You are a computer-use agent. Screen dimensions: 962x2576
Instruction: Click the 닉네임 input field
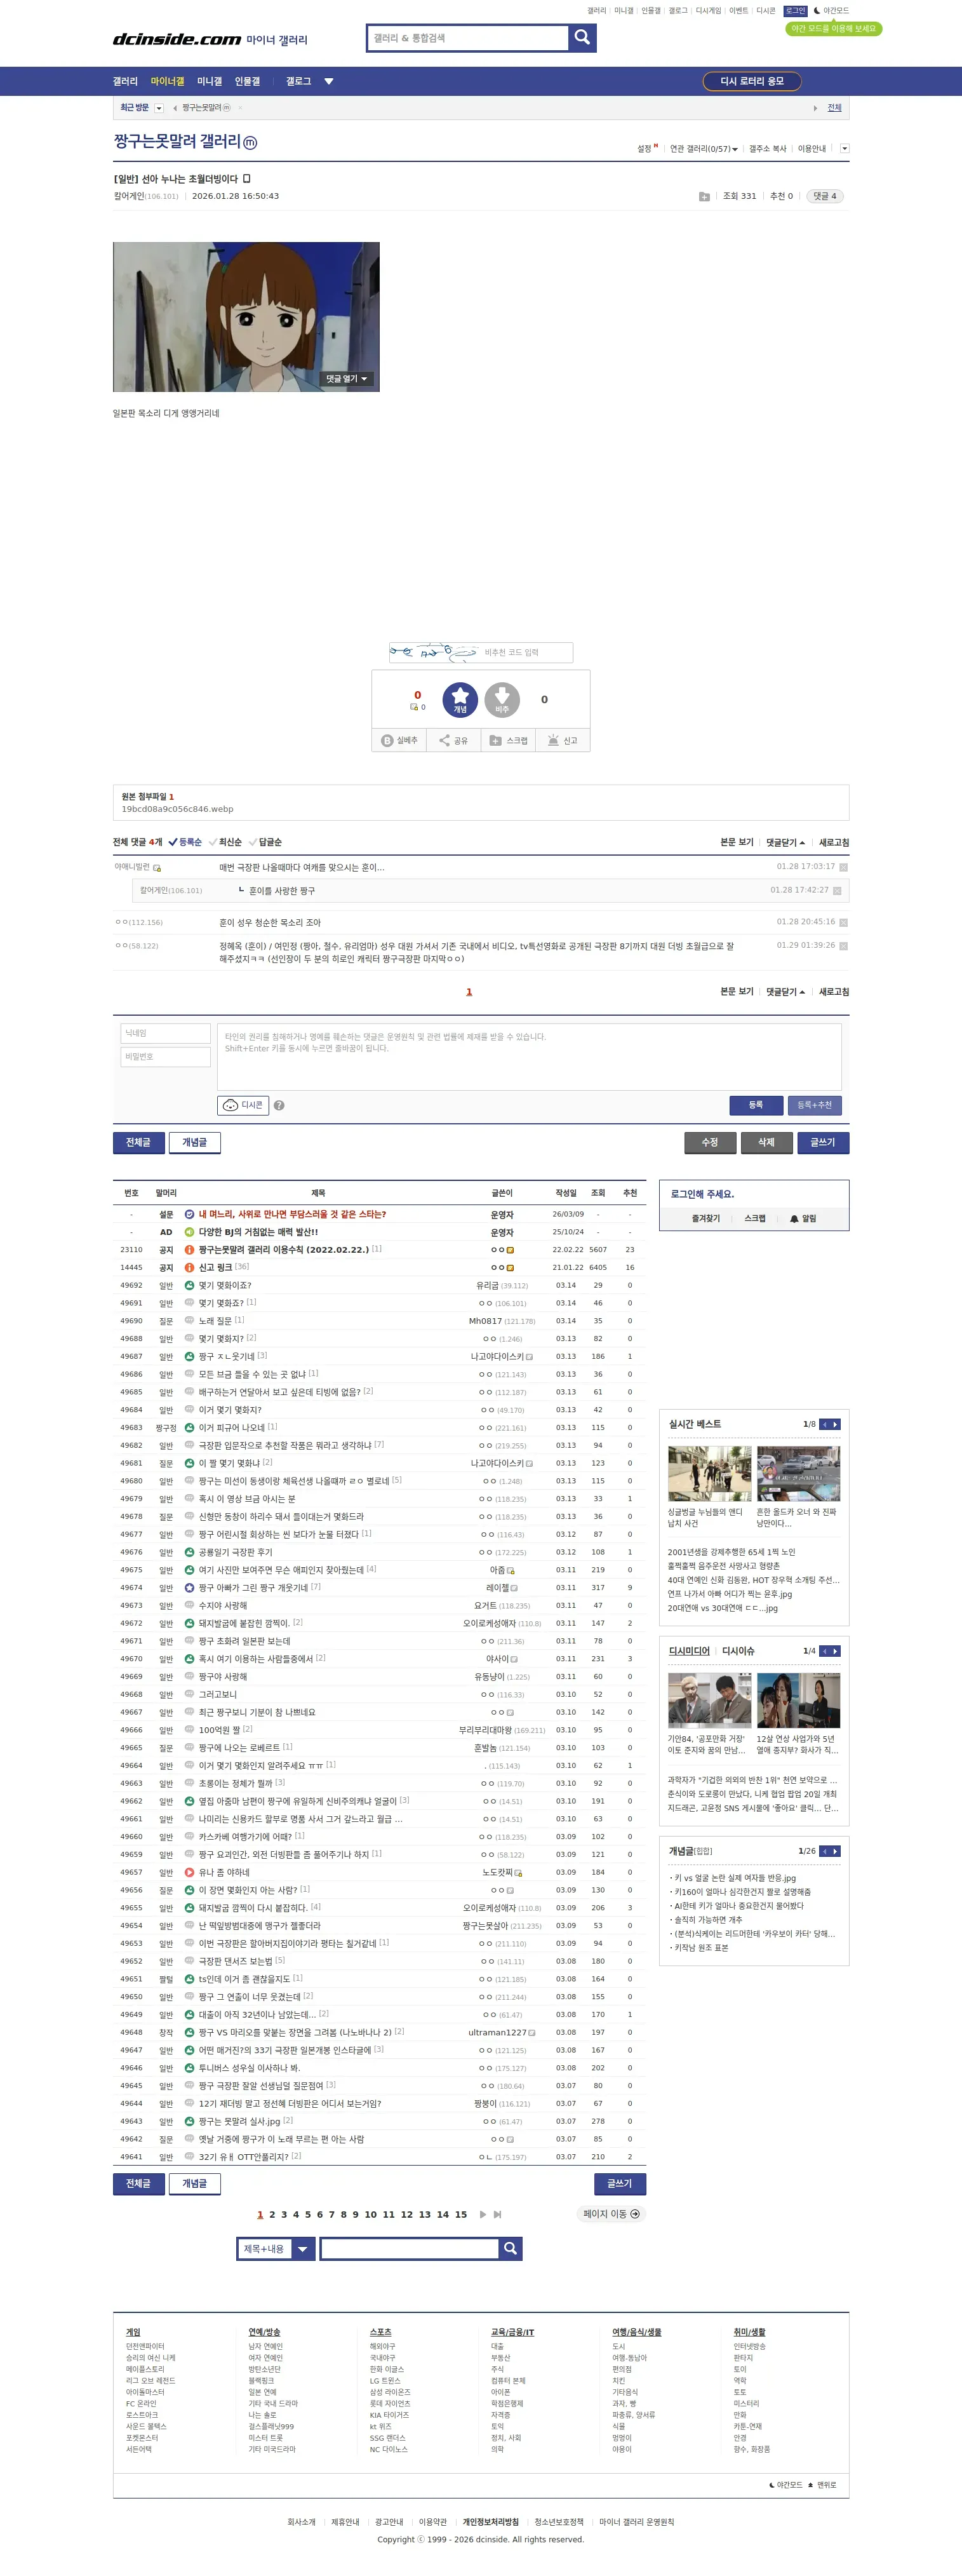click(x=166, y=1033)
